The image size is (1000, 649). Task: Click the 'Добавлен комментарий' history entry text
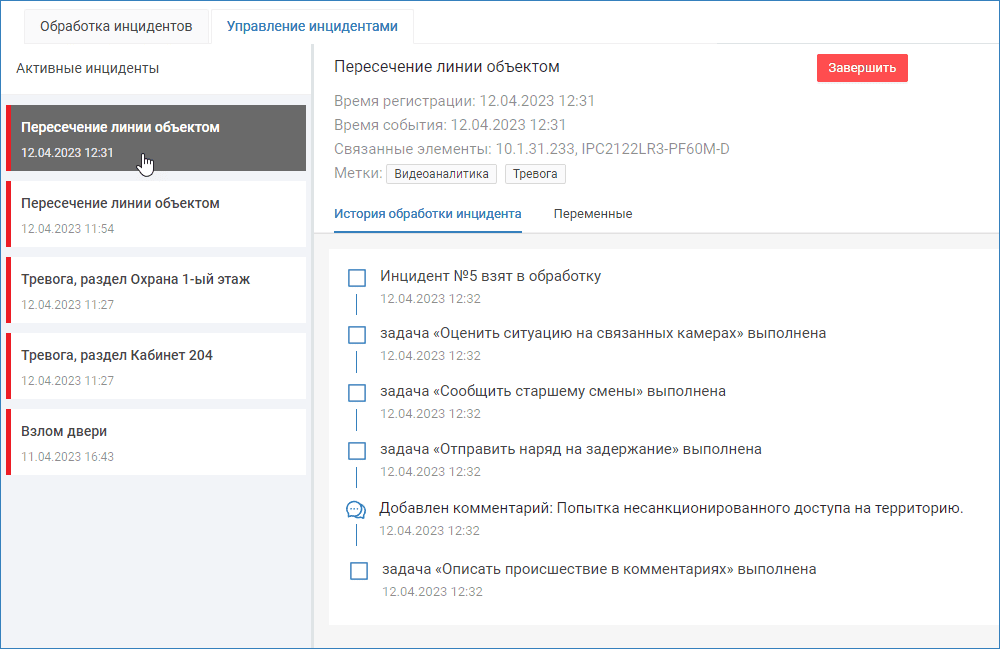(670, 508)
